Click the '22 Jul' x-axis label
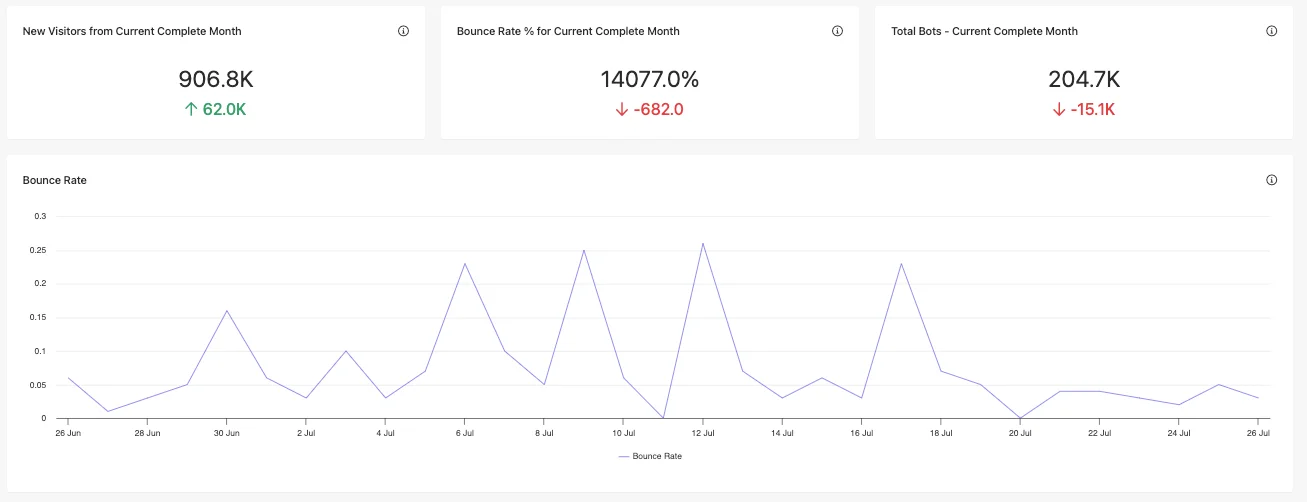Screen dimensions: 1307x502 (1100, 434)
